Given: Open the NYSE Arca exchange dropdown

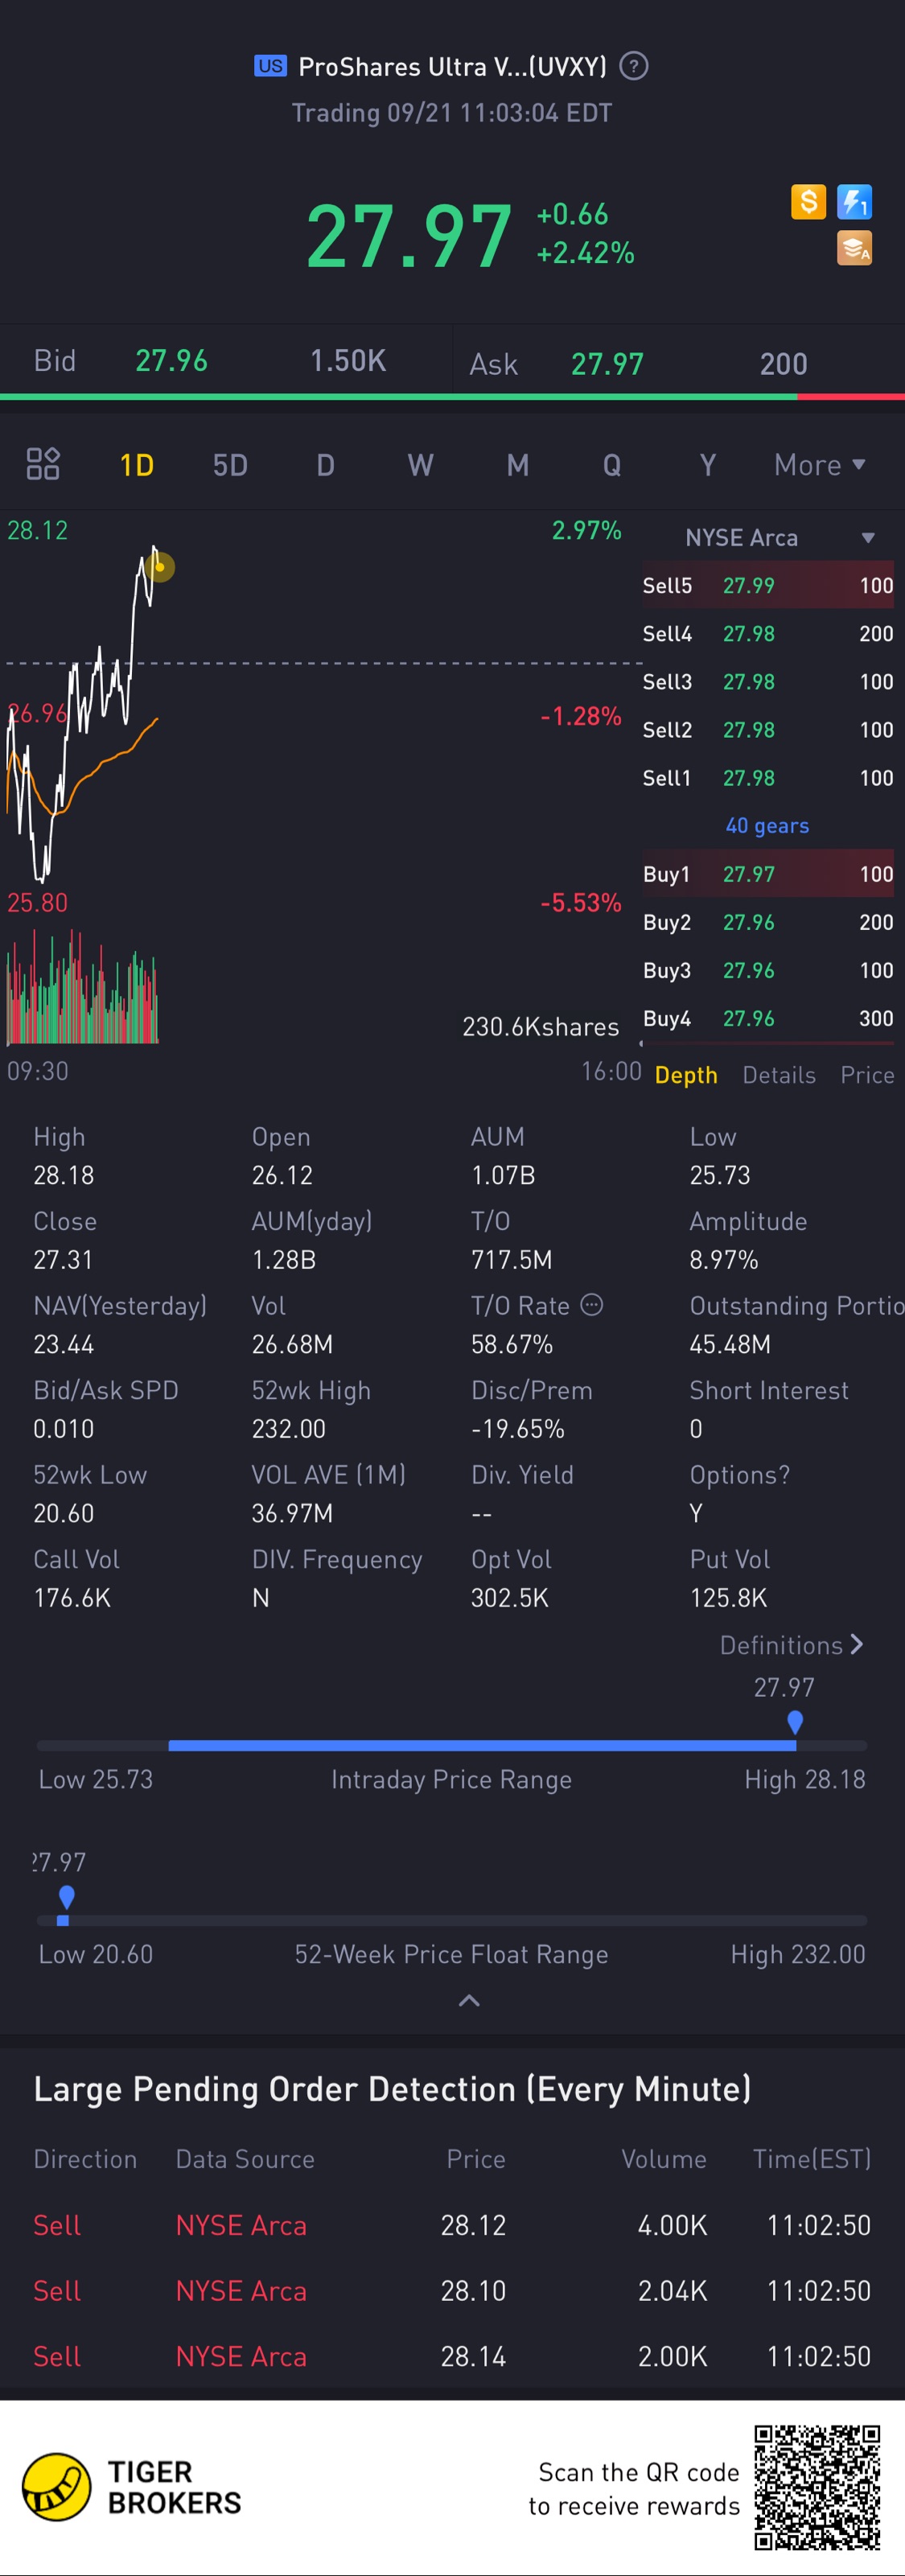Looking at the screenshot, I should tap(780, 538).
